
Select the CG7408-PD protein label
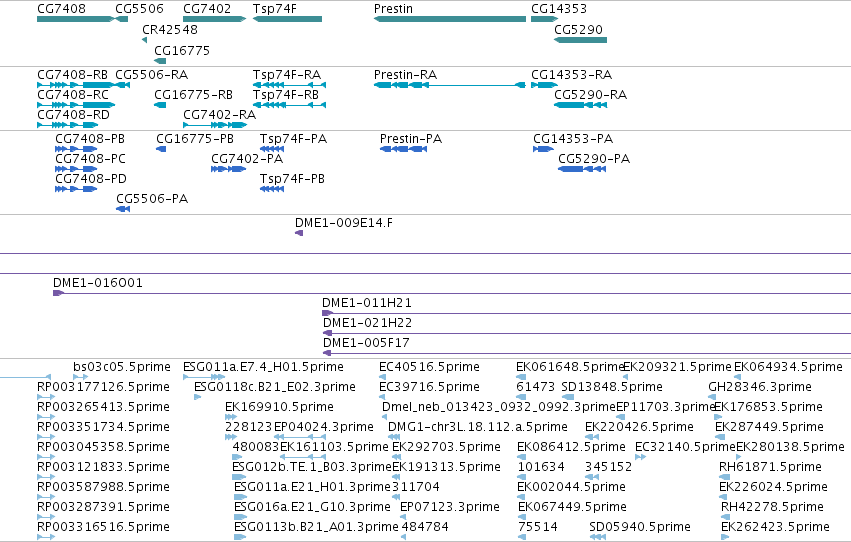(91, 179)
